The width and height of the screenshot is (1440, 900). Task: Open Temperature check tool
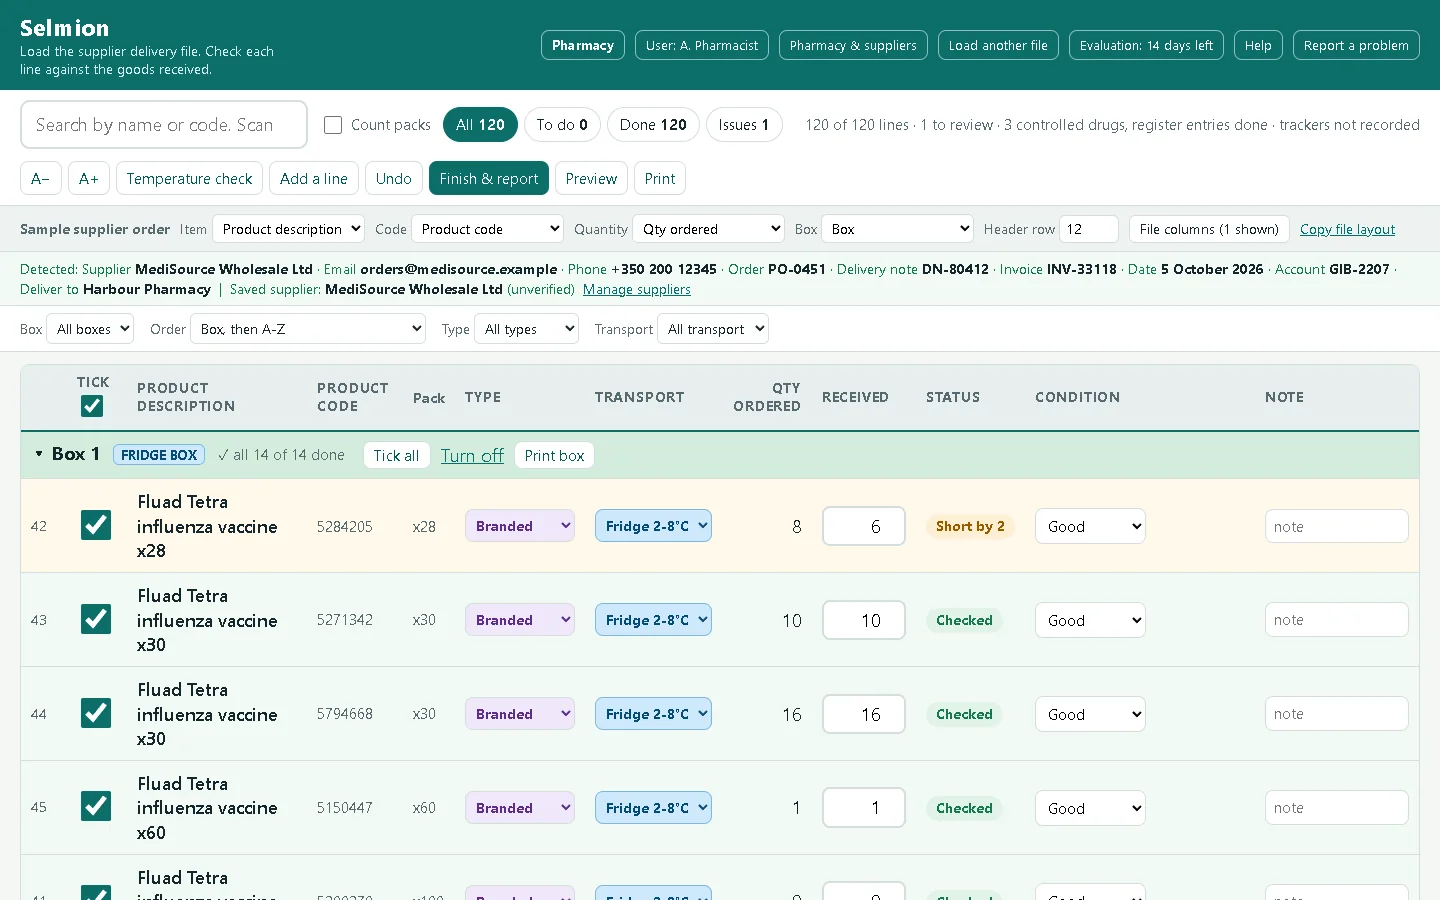point(190,178)
